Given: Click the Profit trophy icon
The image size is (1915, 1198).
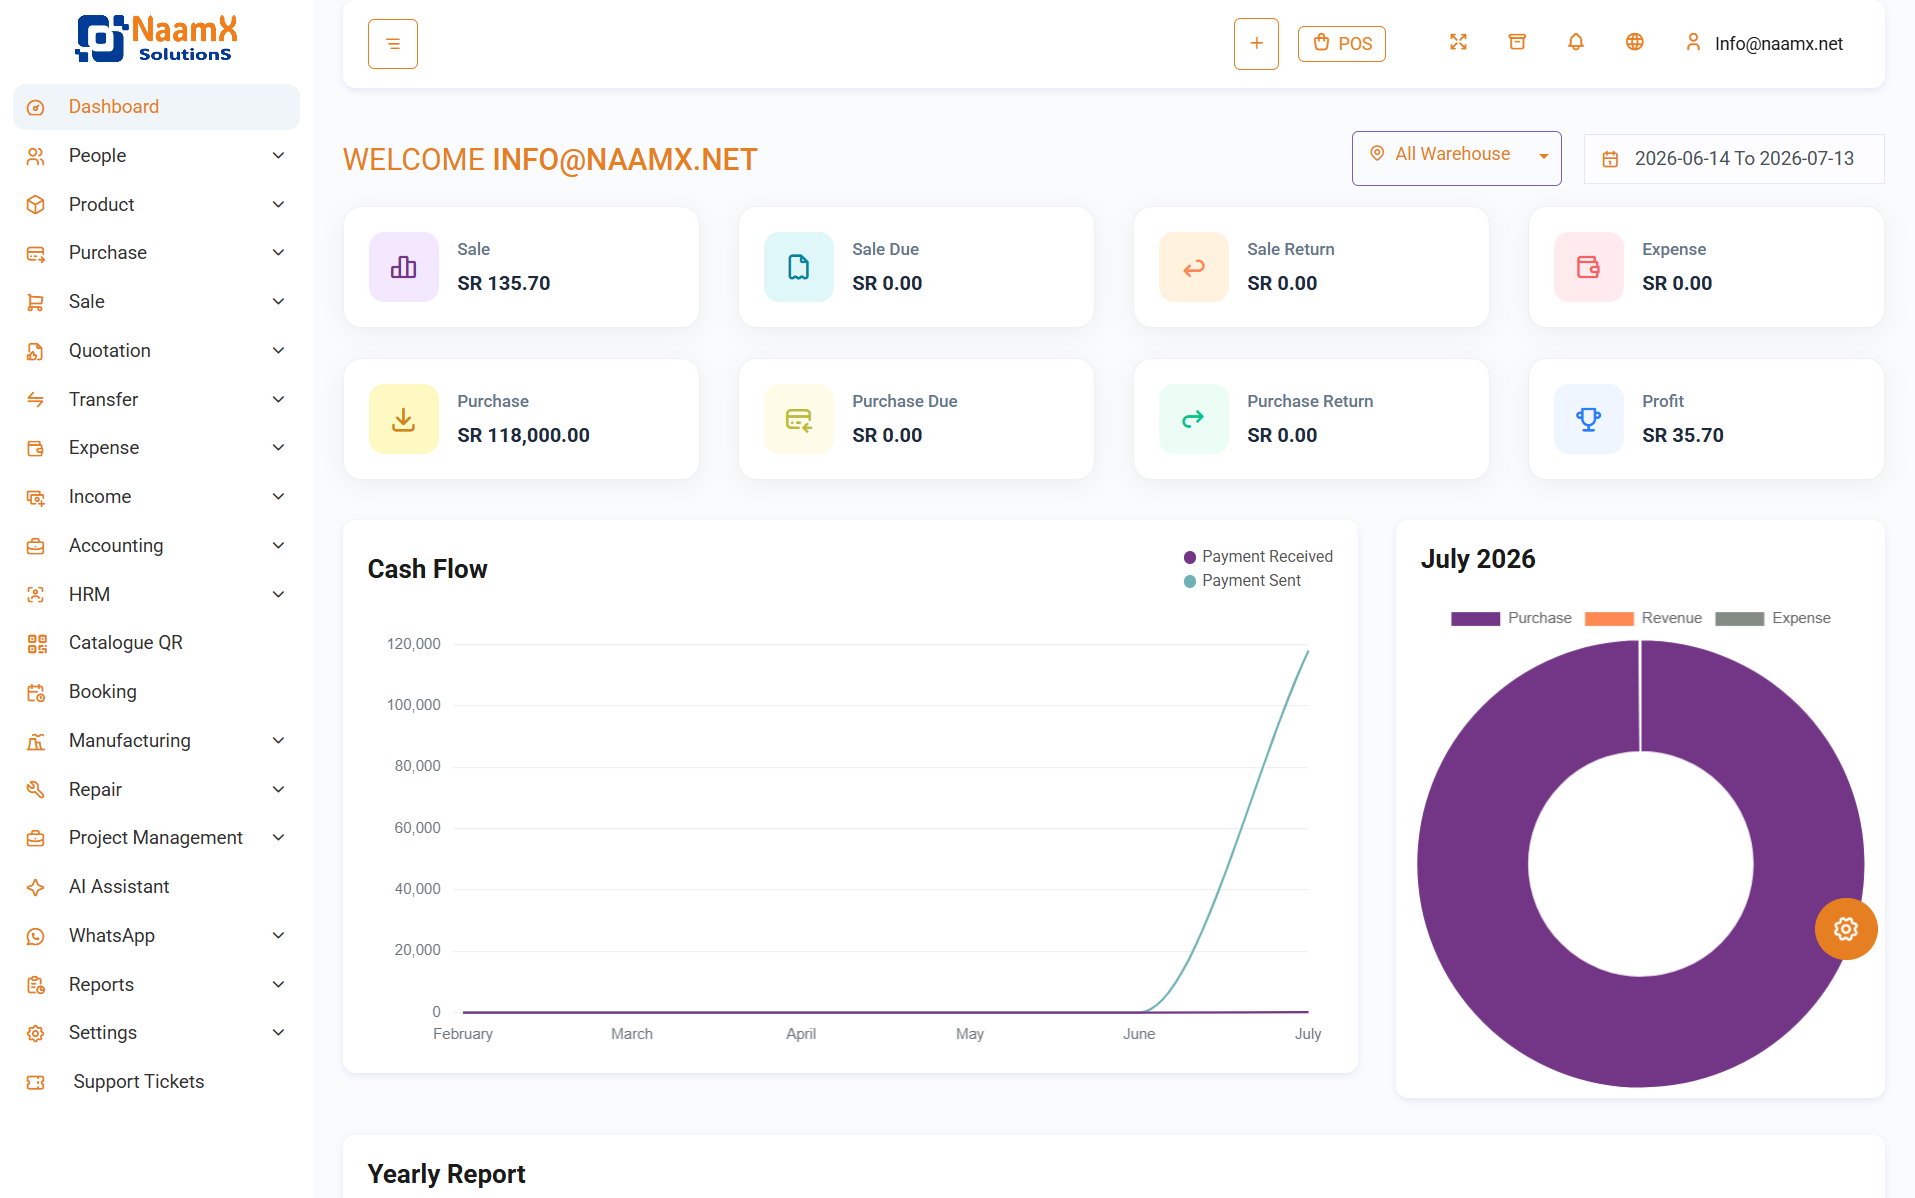Looking at the screenshot, I should (x=1589, y=419).
